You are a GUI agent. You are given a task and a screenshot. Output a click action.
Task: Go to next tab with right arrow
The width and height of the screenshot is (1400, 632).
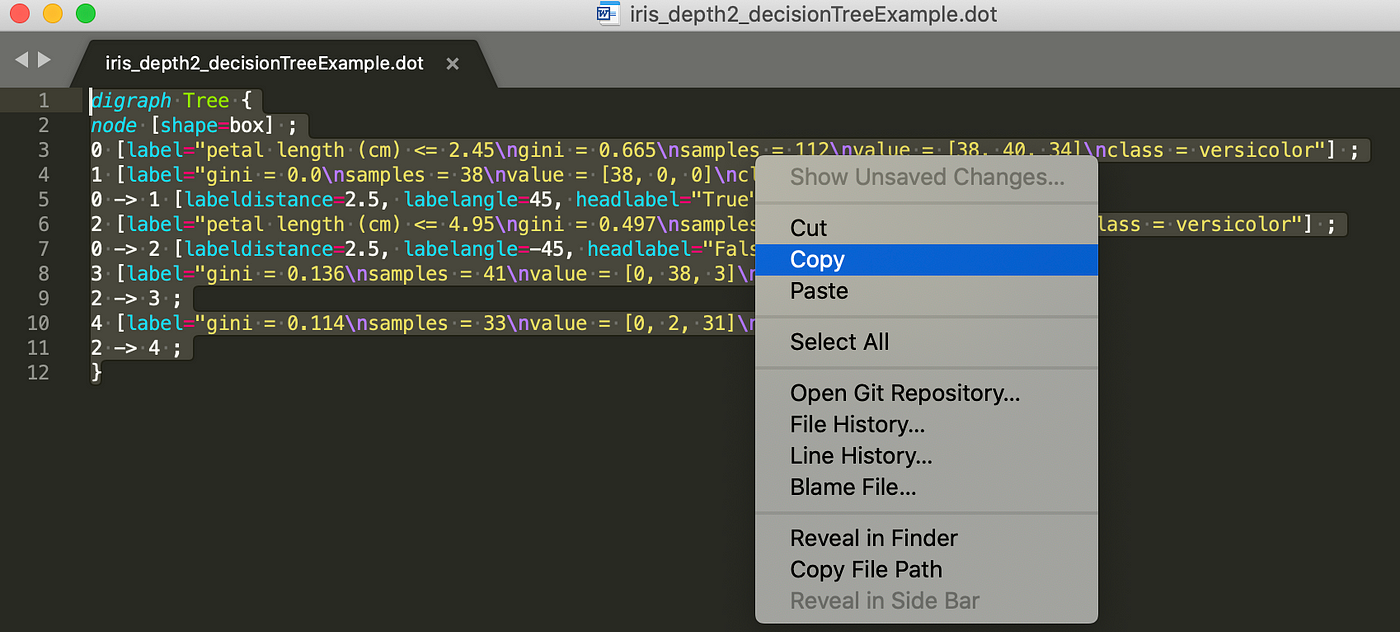[44, 60]
